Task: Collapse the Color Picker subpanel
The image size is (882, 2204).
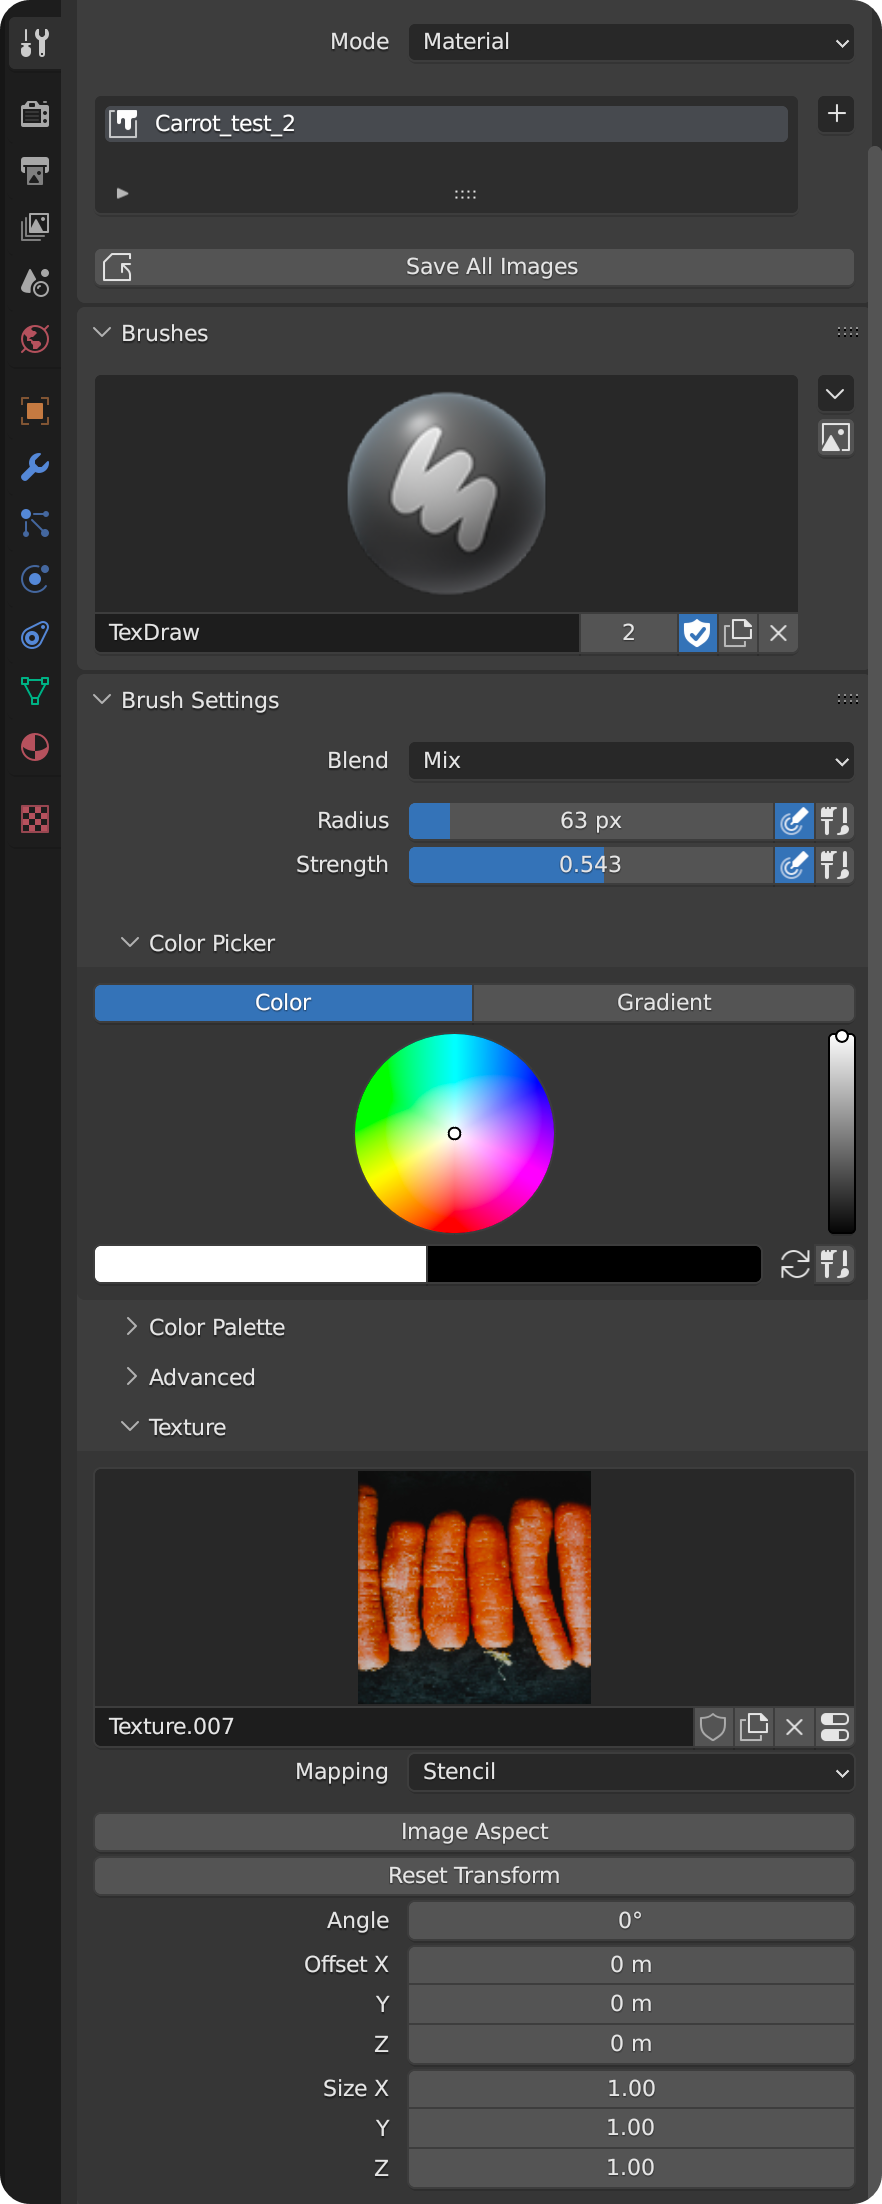Action: coord(130,943)
